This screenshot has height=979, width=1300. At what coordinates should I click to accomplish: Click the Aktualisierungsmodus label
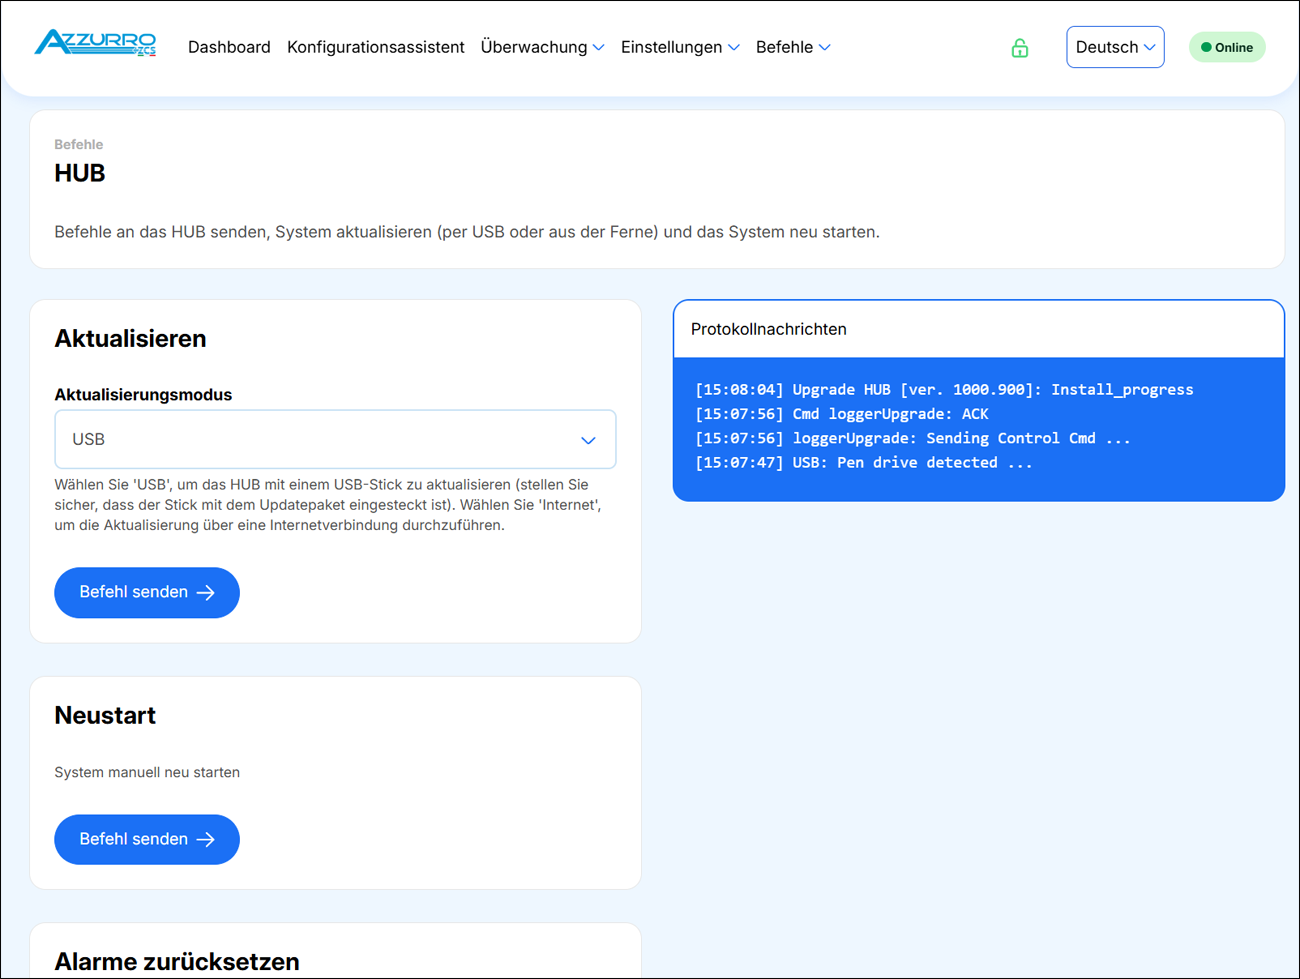click(x=143, y=394)
